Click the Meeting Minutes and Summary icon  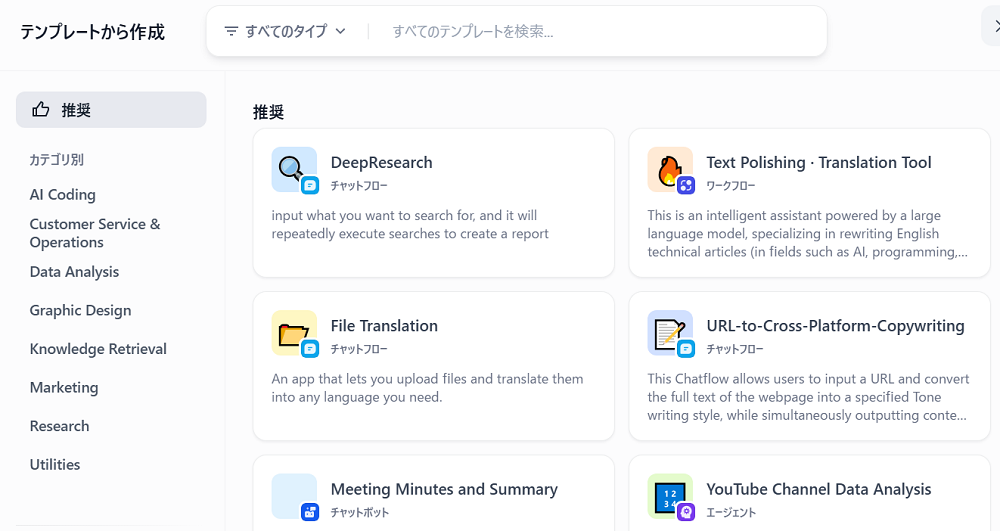click(293, 495)
